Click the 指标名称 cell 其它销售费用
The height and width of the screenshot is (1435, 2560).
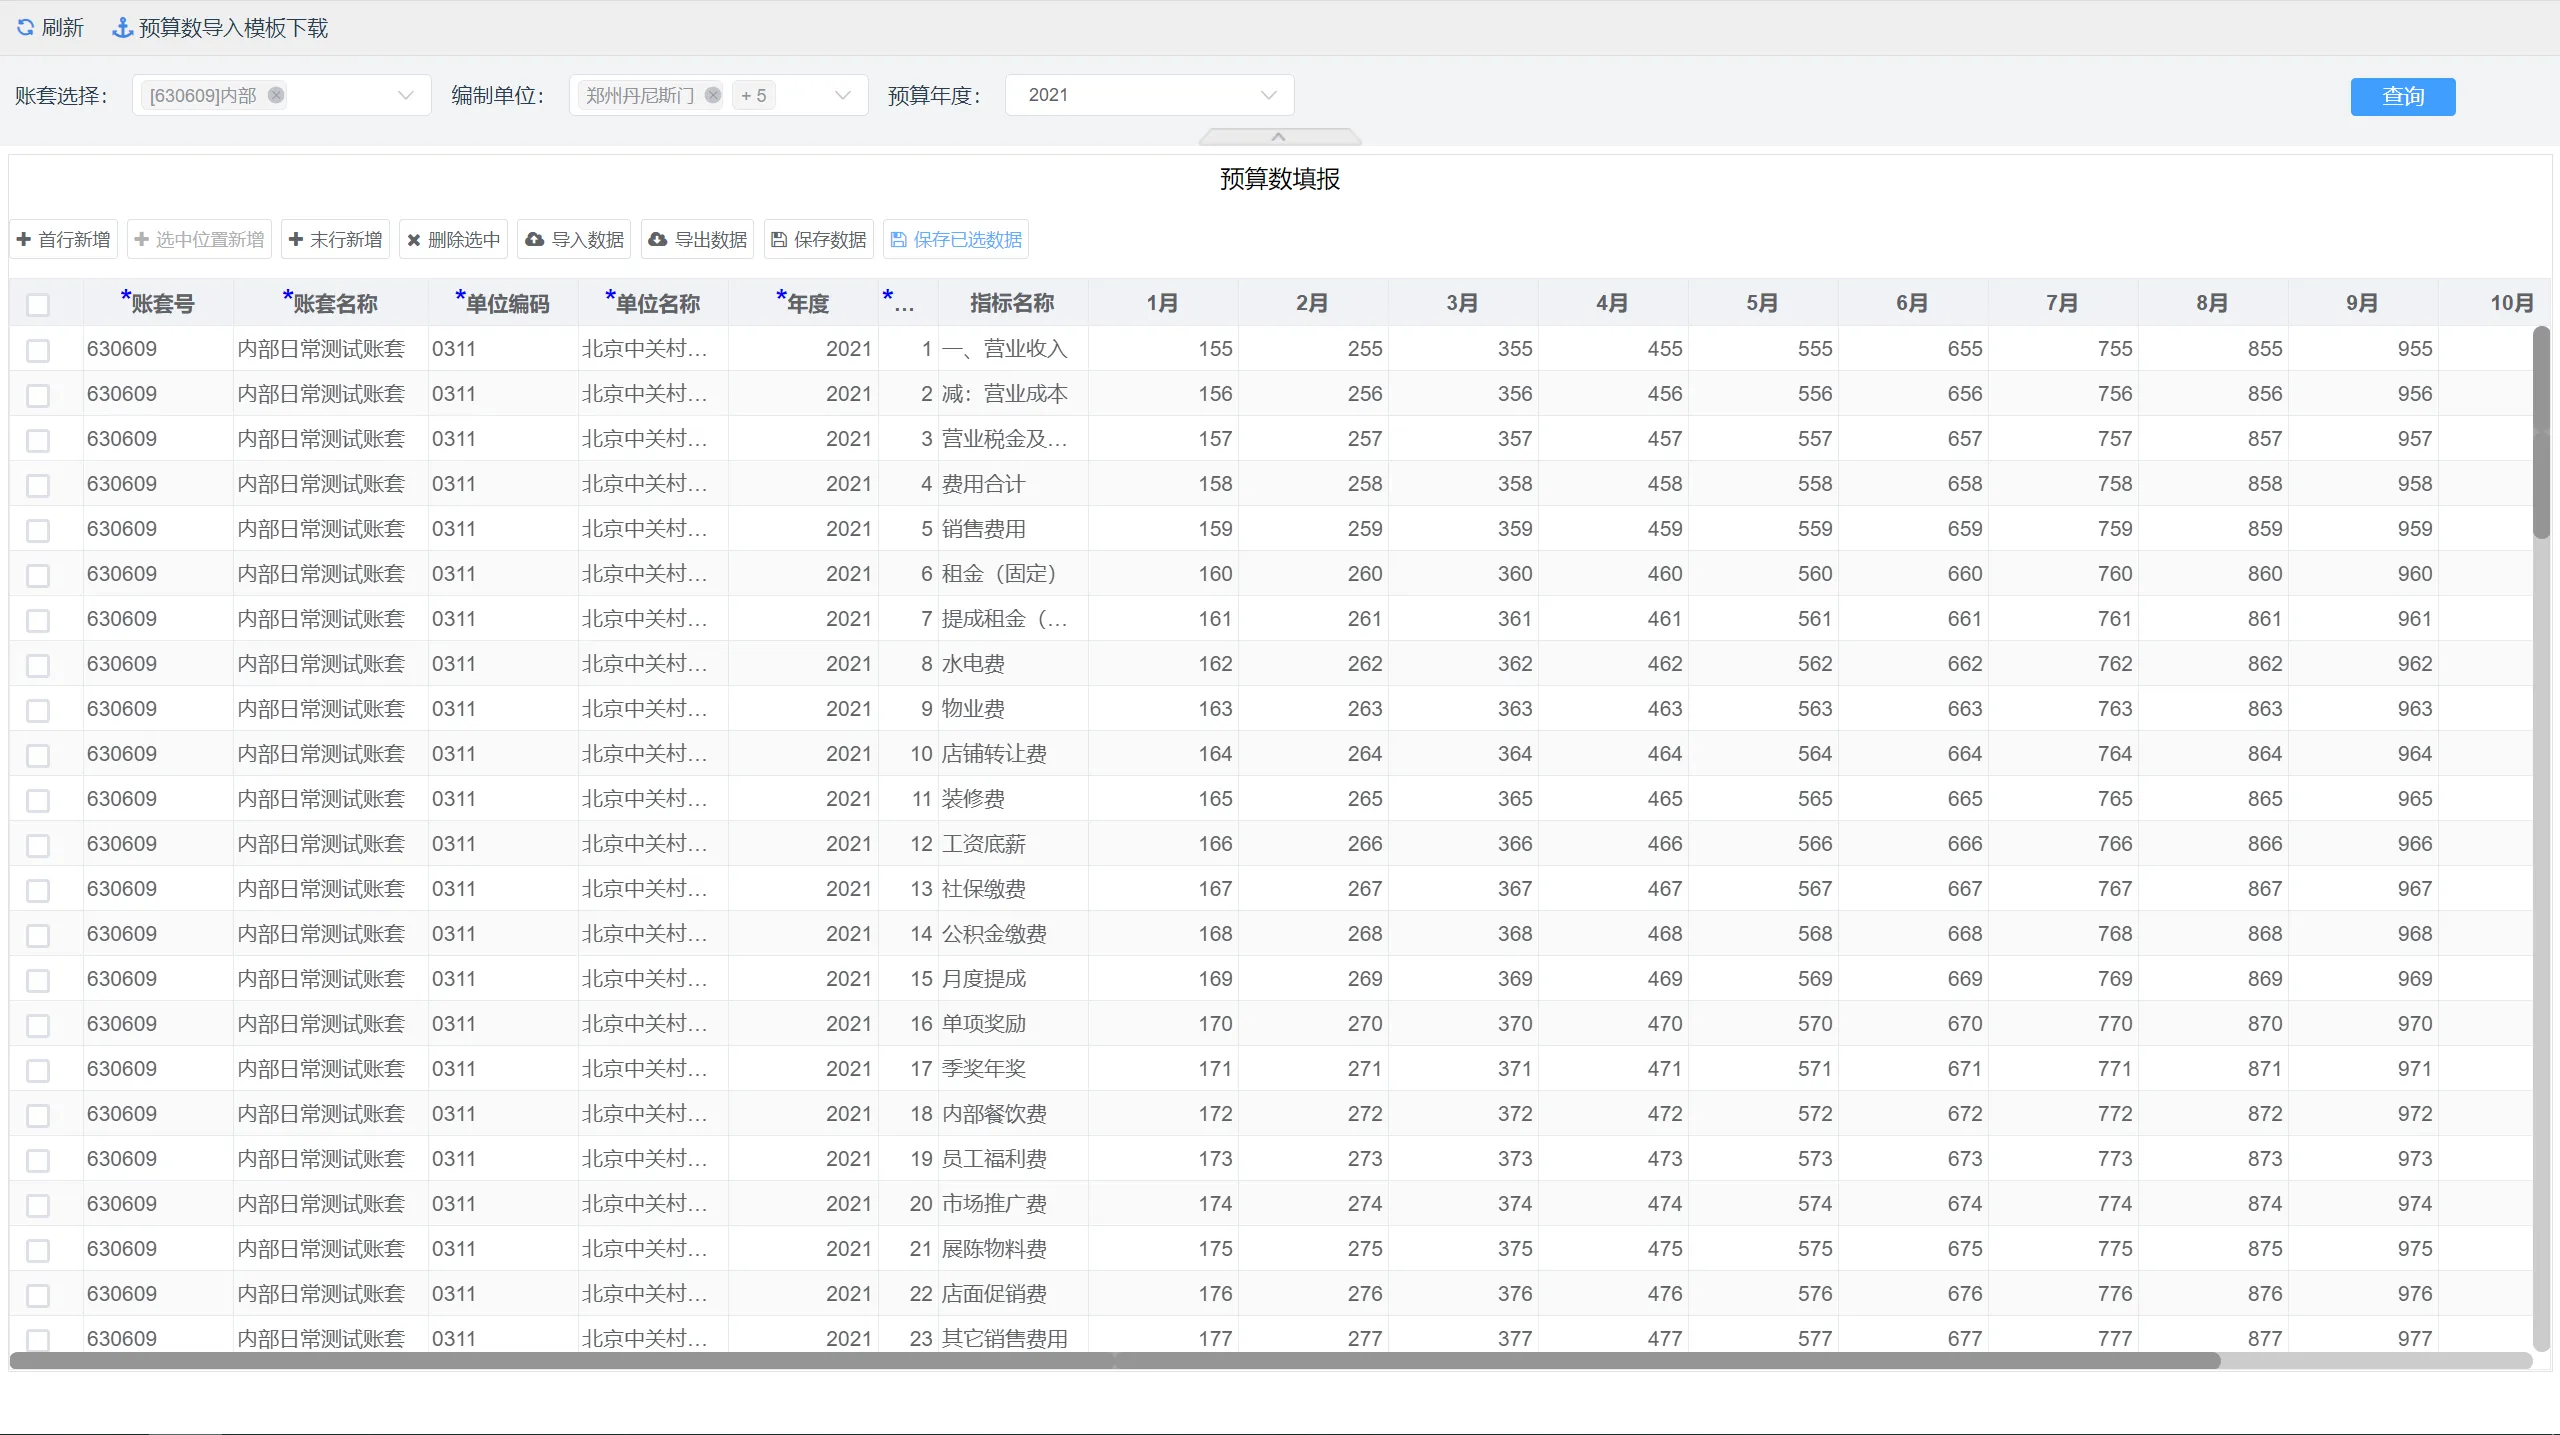tap(1013, 1338)
